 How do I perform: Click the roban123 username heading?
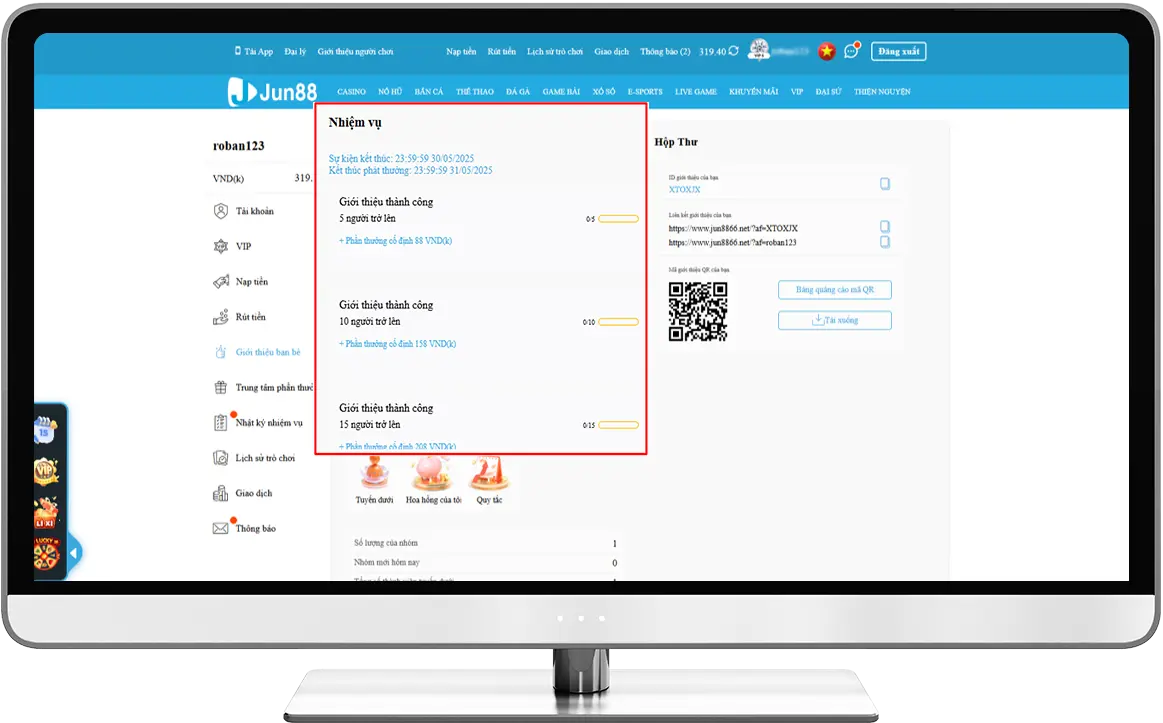[x=239, y=146]
